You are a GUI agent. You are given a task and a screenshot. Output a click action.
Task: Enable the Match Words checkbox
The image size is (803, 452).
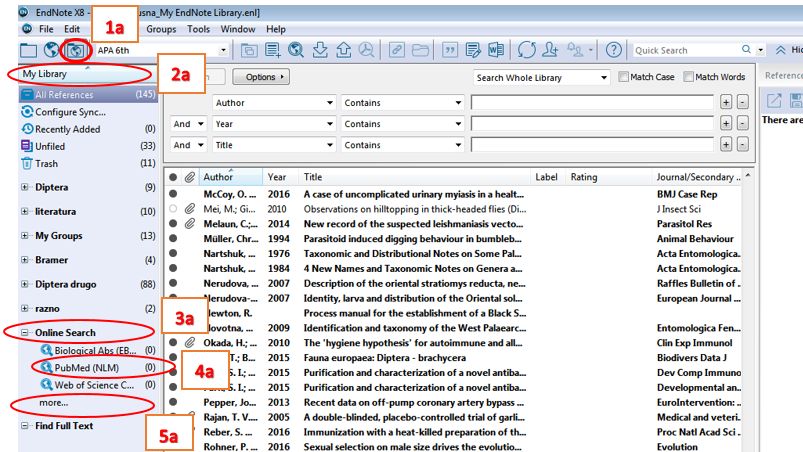[x=688, y=77]
